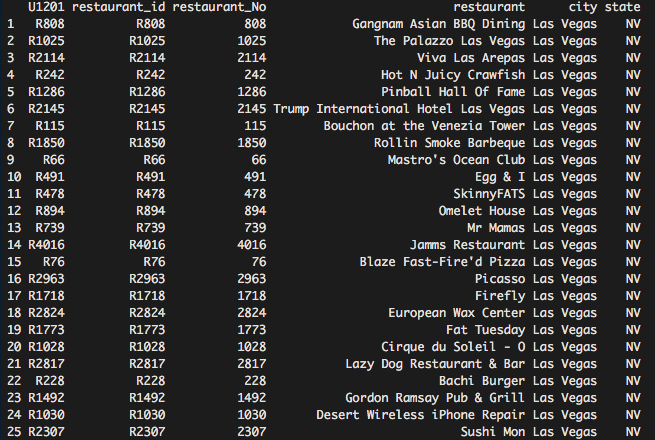Image resolution: width=655 pixels, height=440 pixels.
Task: Select 'Lazy Dog Restaurant & Bar' text
Action: (x=435, y=365)
